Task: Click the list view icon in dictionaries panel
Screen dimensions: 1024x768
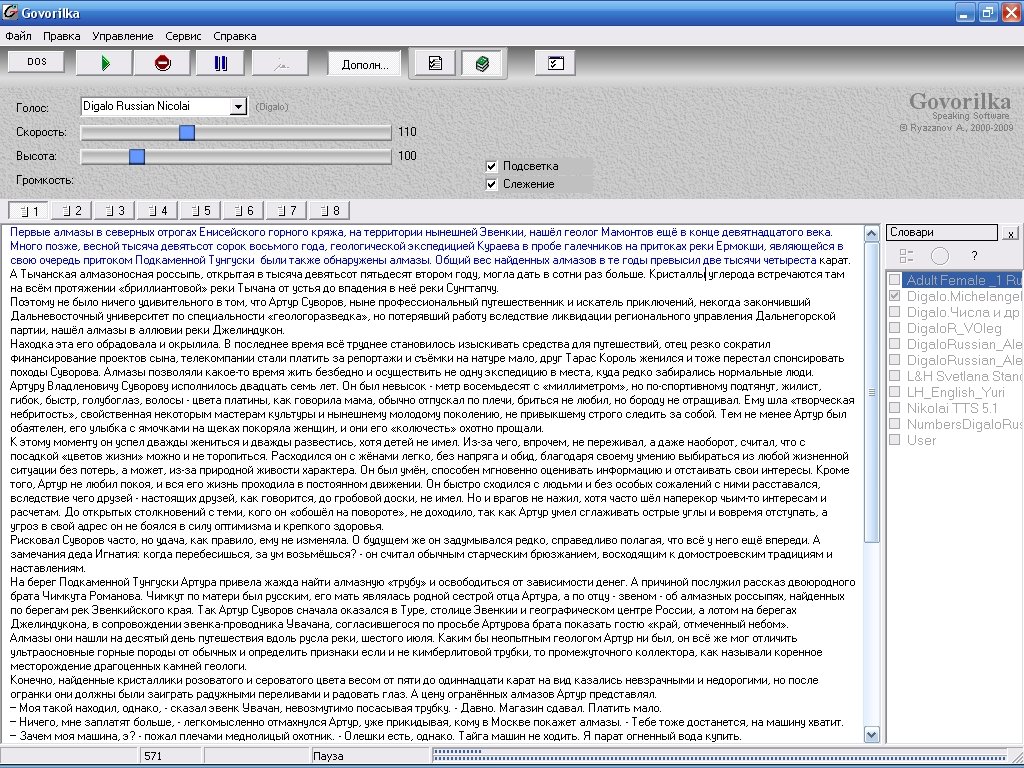Action: point(907,256)
